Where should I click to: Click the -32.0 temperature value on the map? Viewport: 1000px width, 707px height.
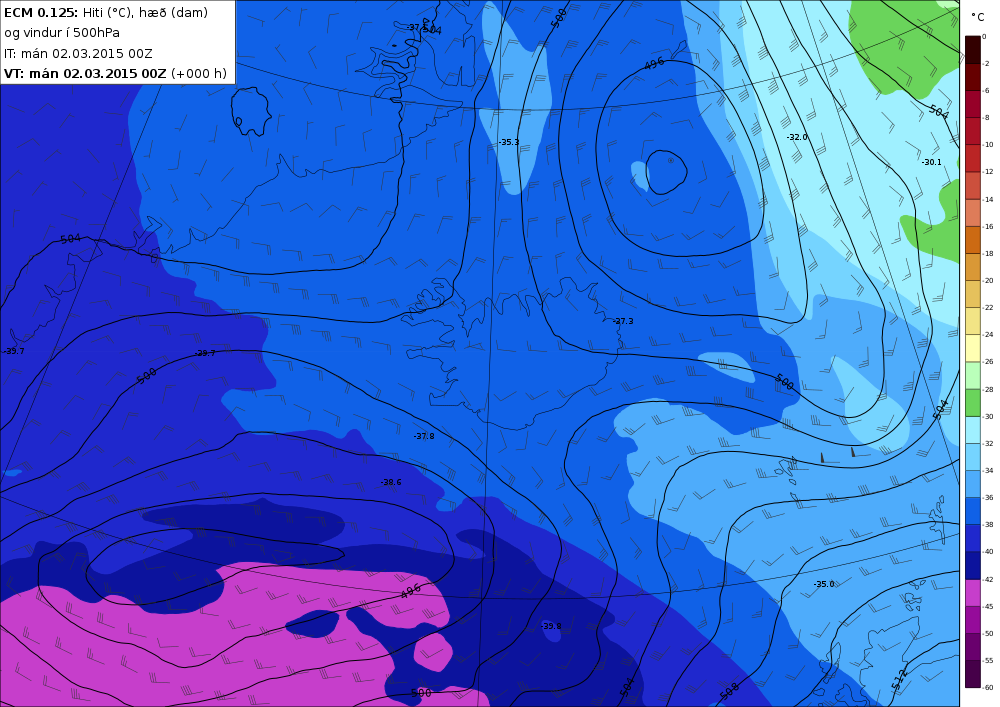(x=797, y=137)
